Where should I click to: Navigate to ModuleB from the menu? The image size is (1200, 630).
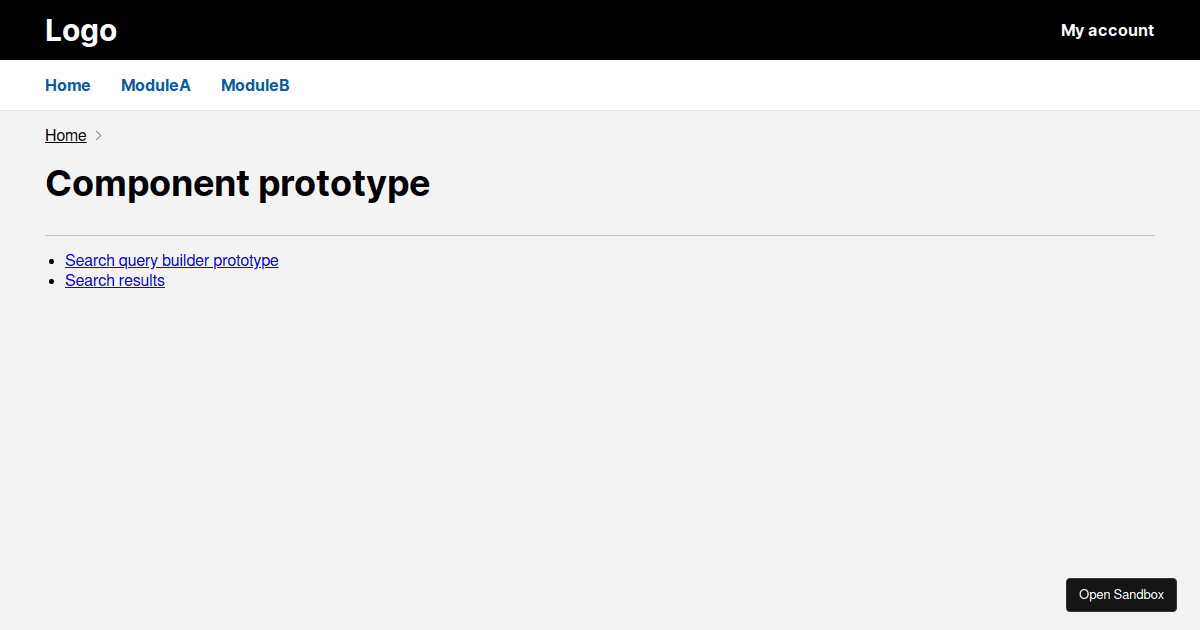(x=255, y=85)
